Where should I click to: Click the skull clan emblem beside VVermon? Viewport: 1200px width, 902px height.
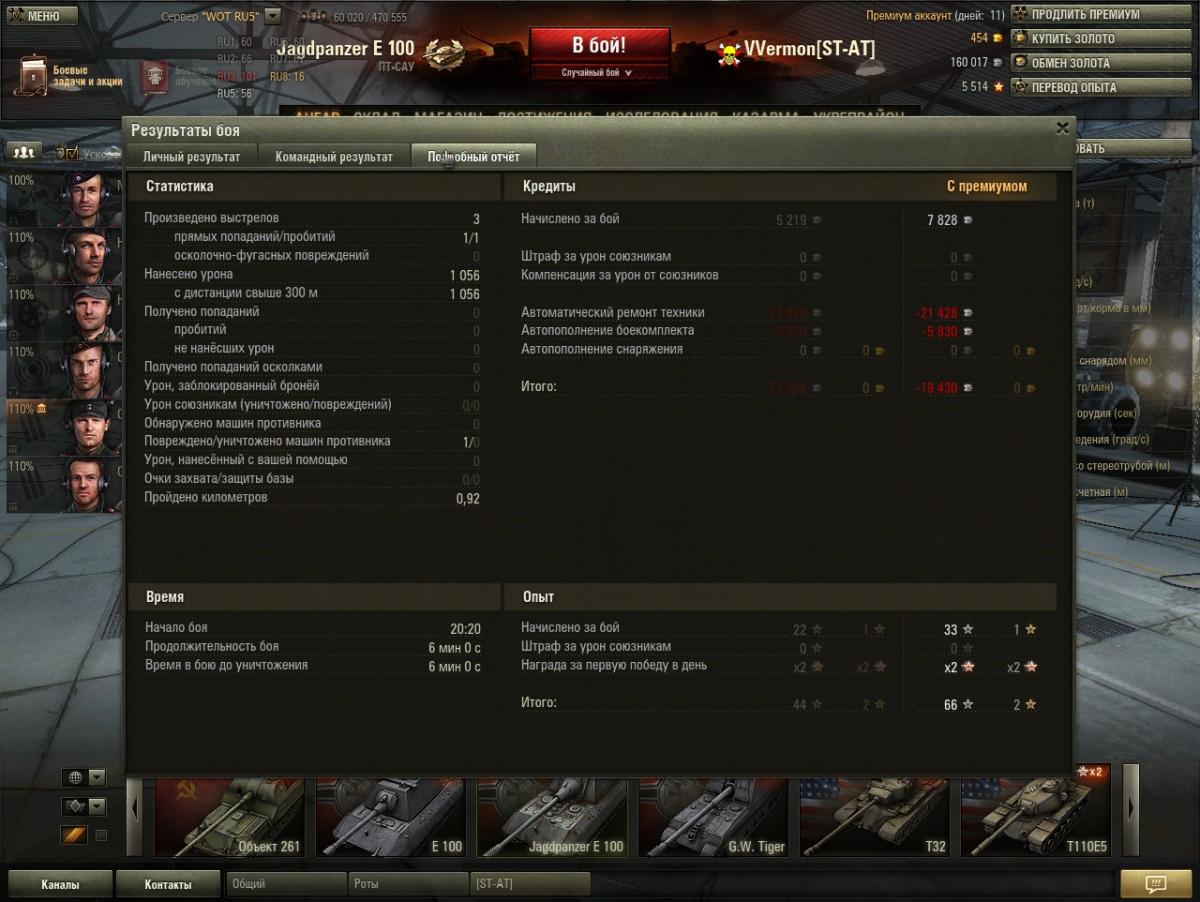tap(729, 53)
